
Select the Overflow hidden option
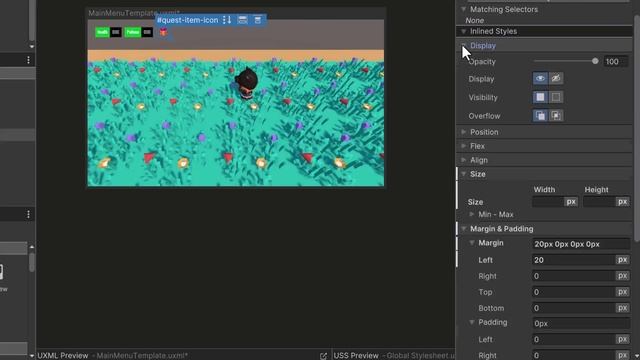tap(556, 116)
